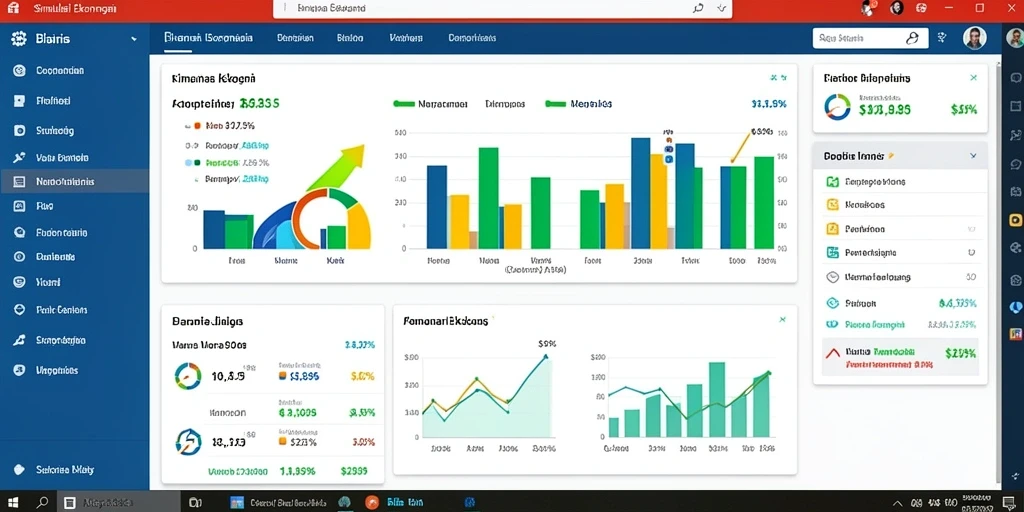This screenshot has height=512, width=1024.
Task: Close the Fomonari Ekdoos chart card
Action: coord(782,319)
